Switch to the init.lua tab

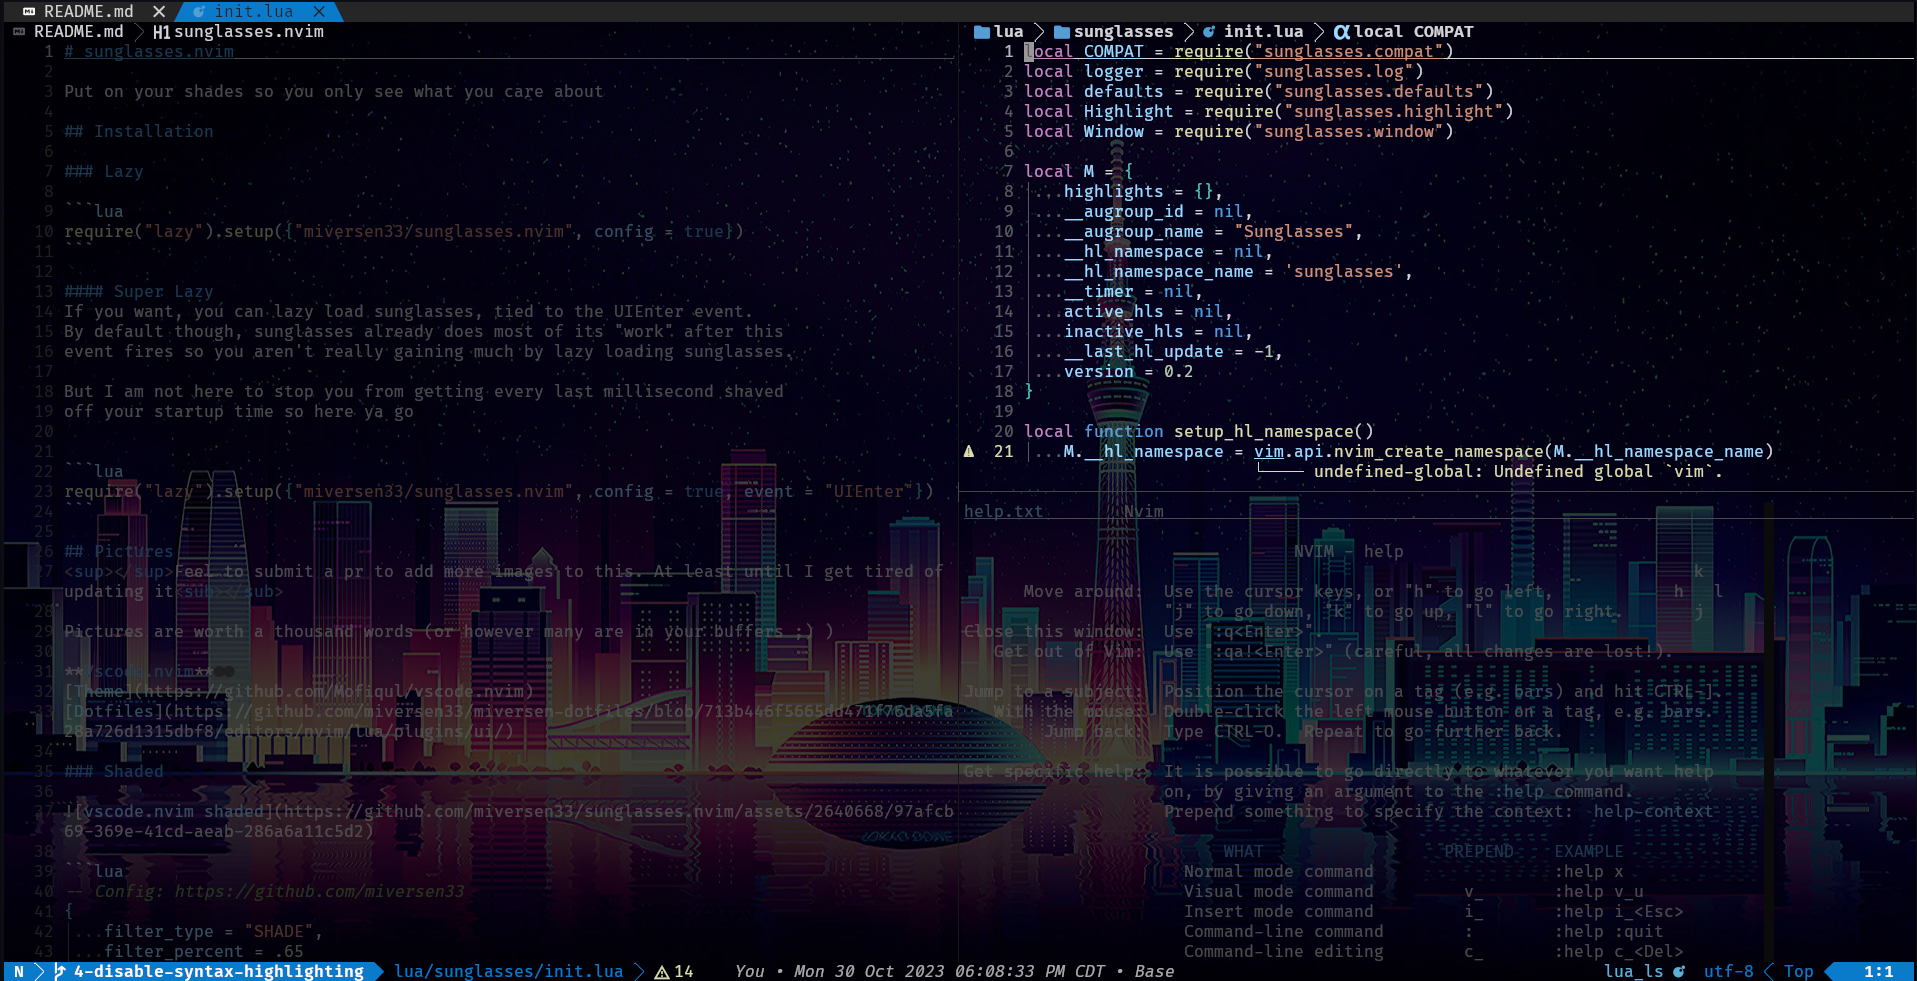pos(253,11)
